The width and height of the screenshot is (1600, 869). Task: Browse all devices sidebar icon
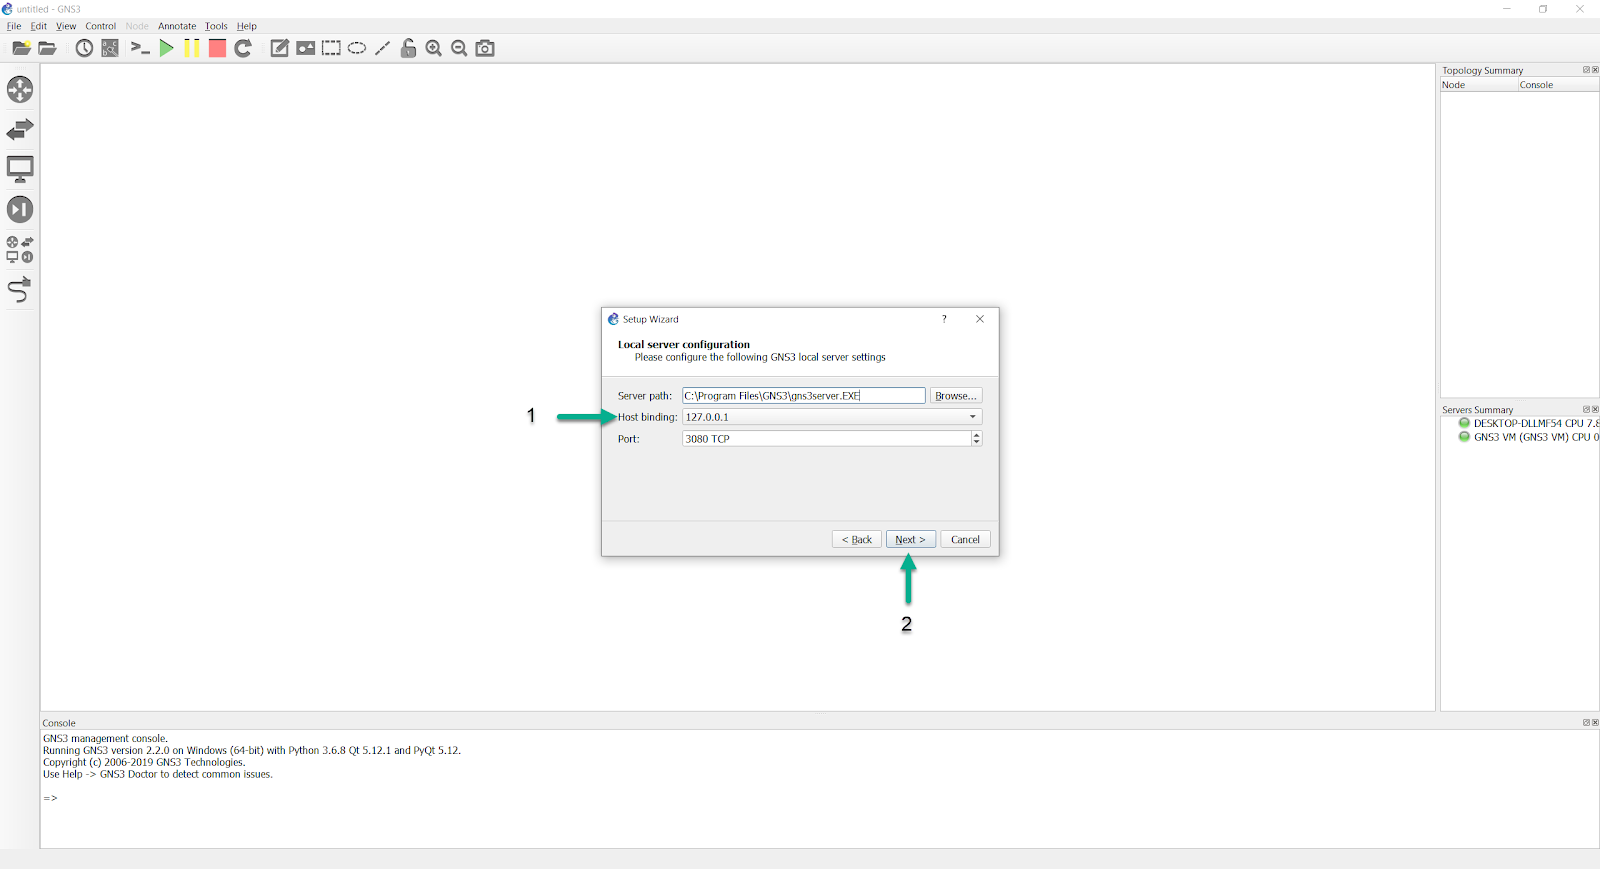click(x=20, y=249)
